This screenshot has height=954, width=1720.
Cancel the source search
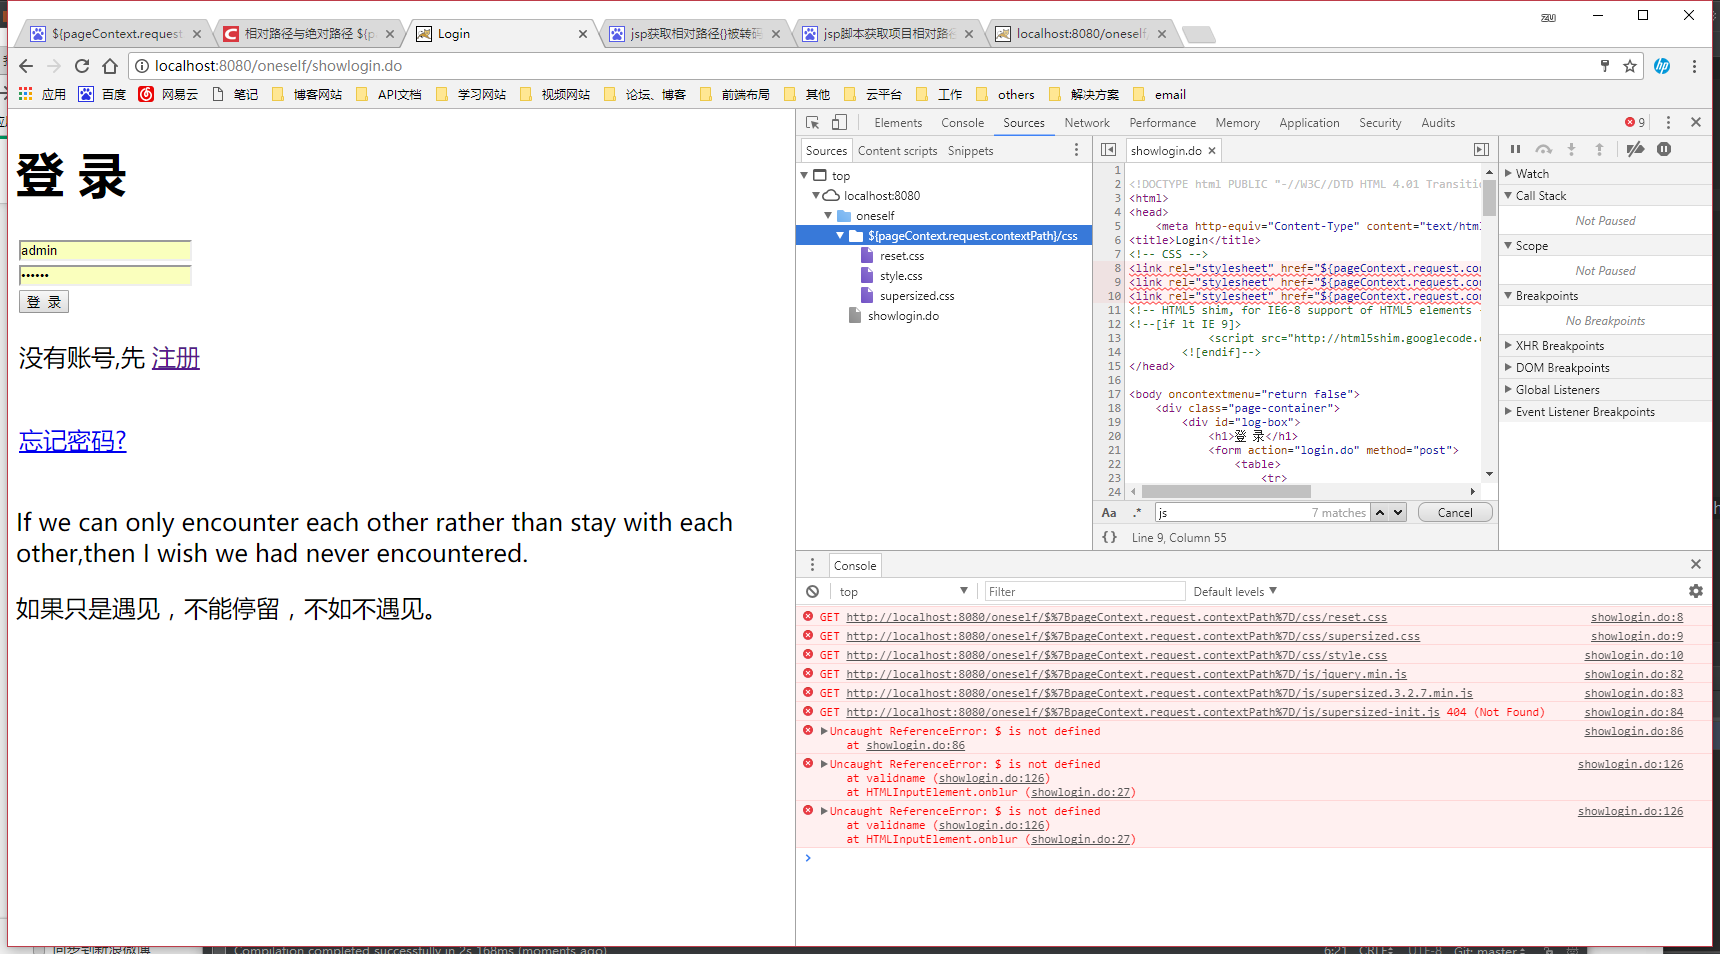click(x=1455, y=513)
